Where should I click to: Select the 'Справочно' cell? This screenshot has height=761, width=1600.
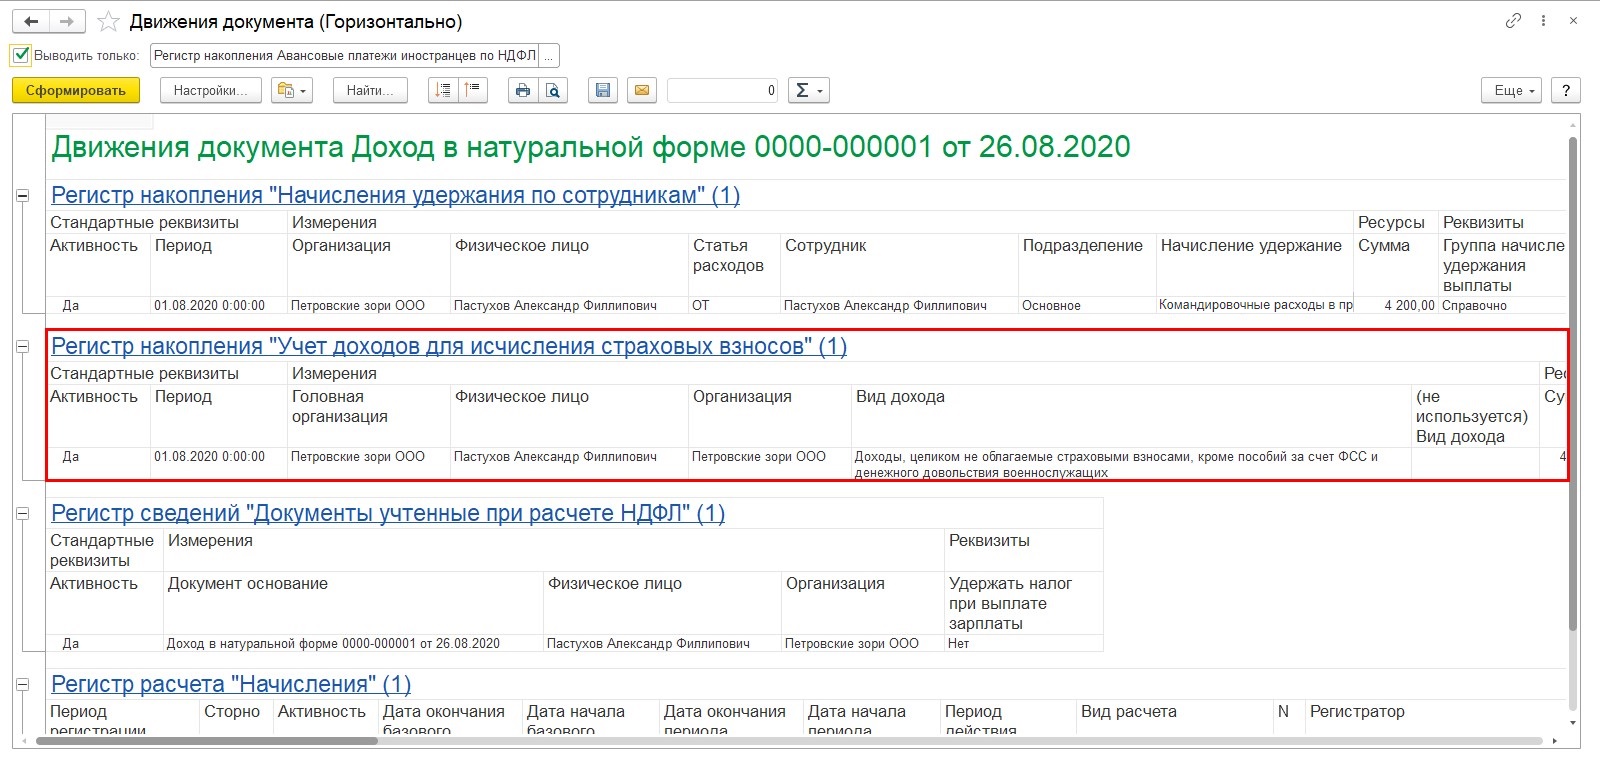(1503, 305)
